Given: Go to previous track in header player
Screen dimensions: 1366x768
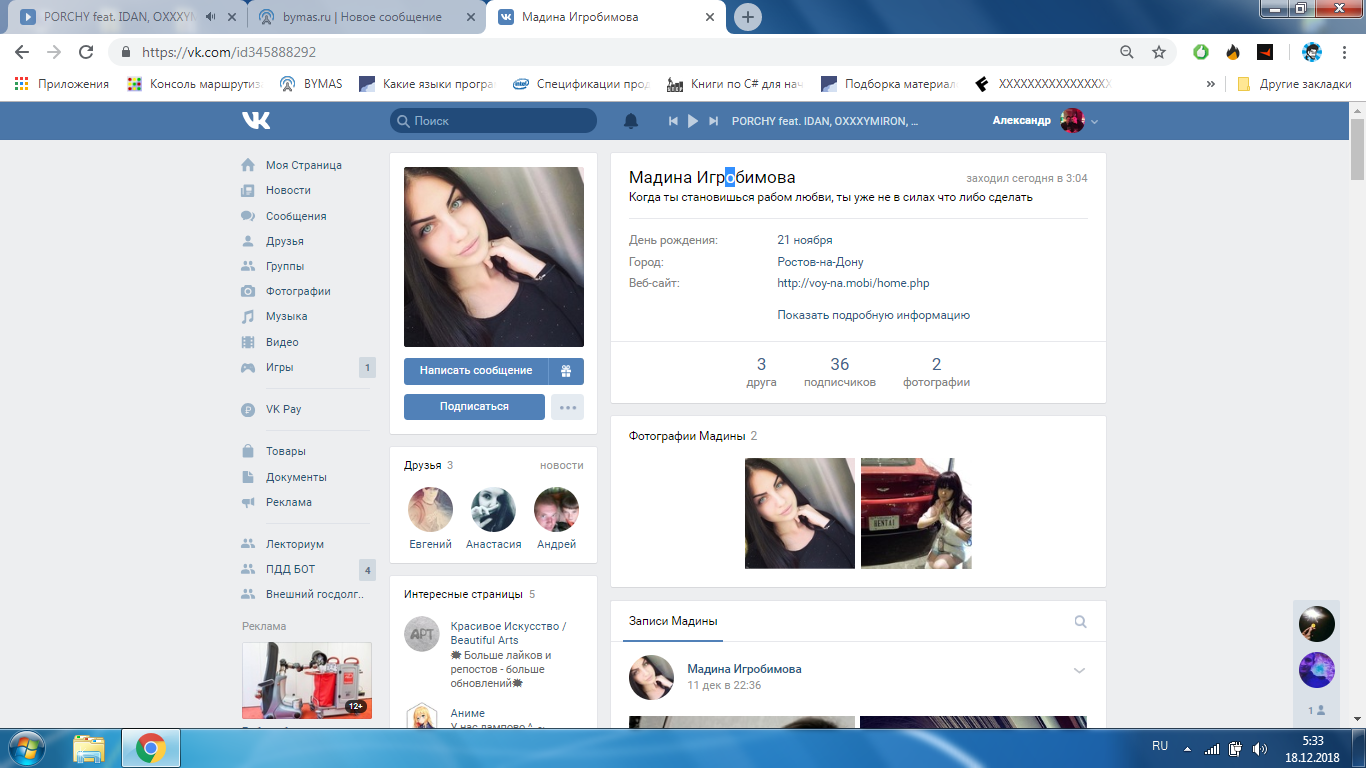Looking at the screenshot, I should [673, 121].
